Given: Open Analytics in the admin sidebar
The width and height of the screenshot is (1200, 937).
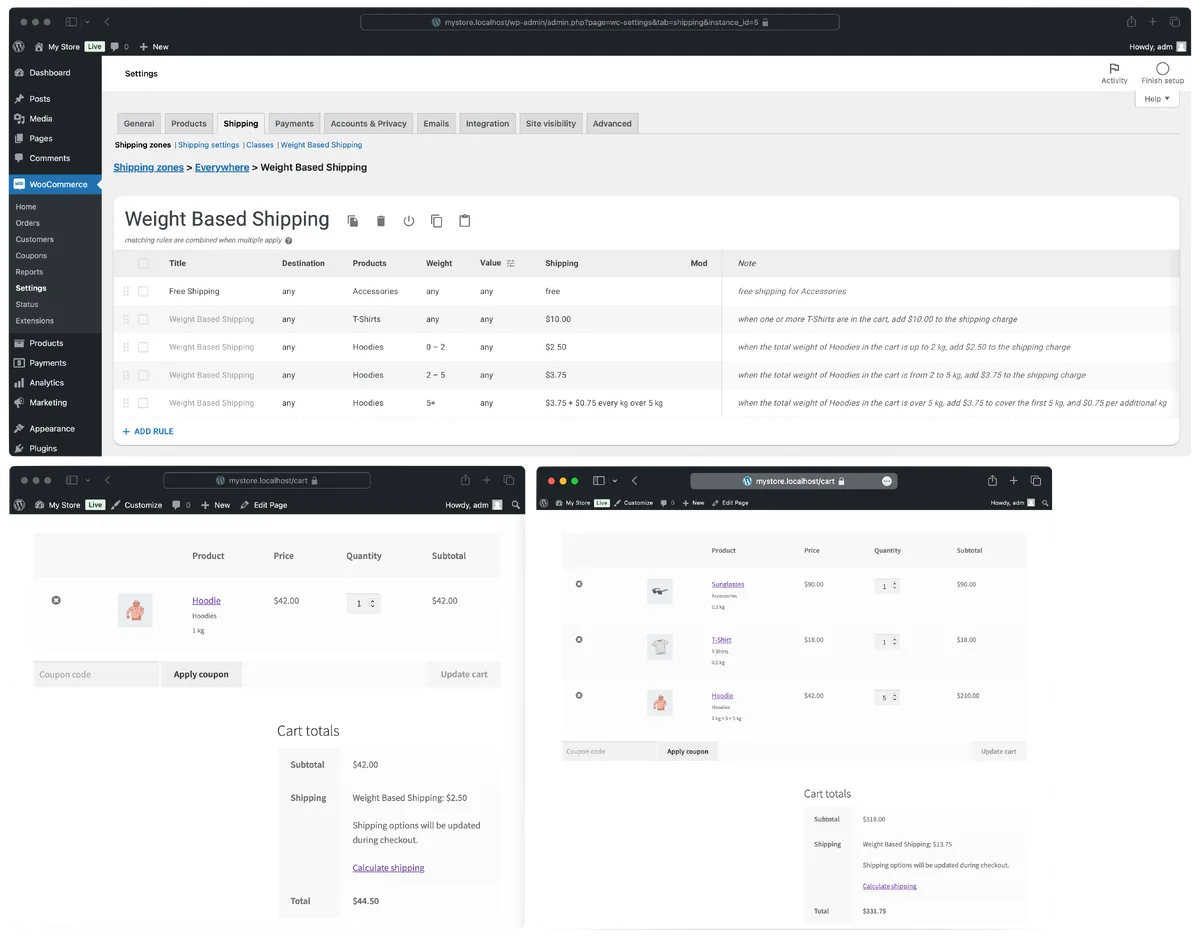Looking at the screenshot, I should [x=47, y=382].
